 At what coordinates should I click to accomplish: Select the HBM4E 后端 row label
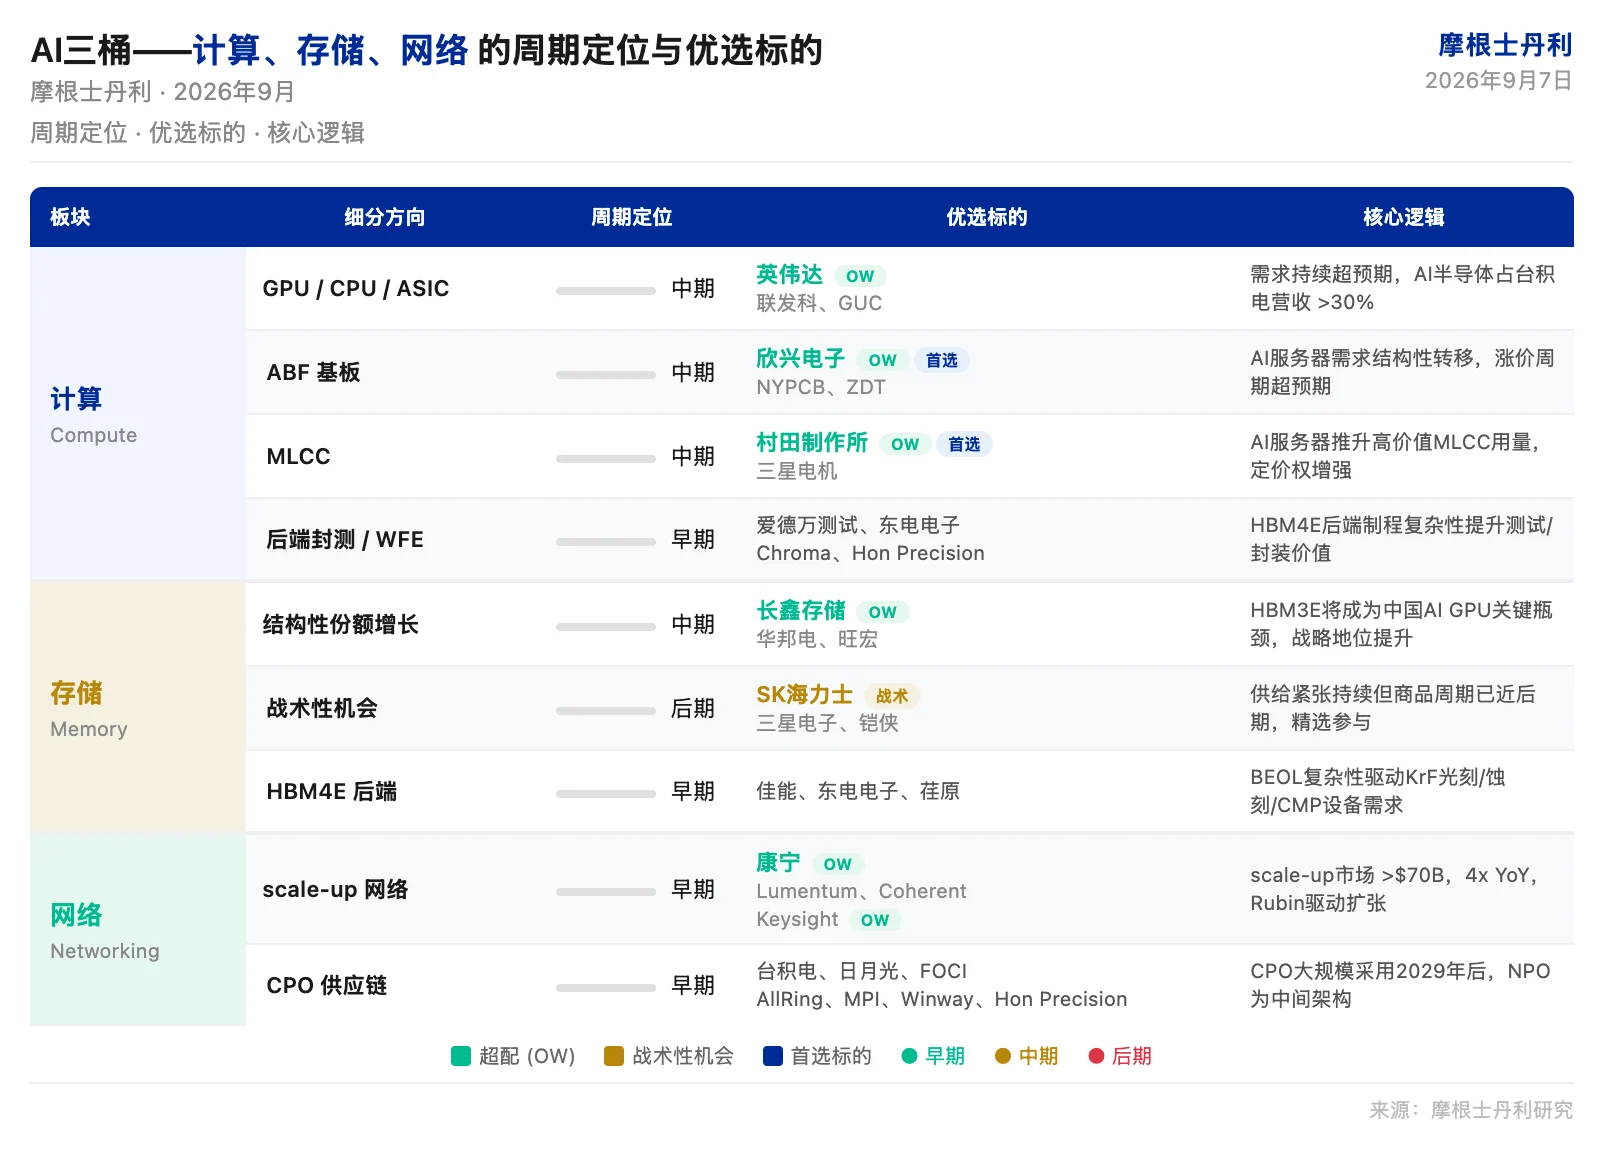click(332, 792)
